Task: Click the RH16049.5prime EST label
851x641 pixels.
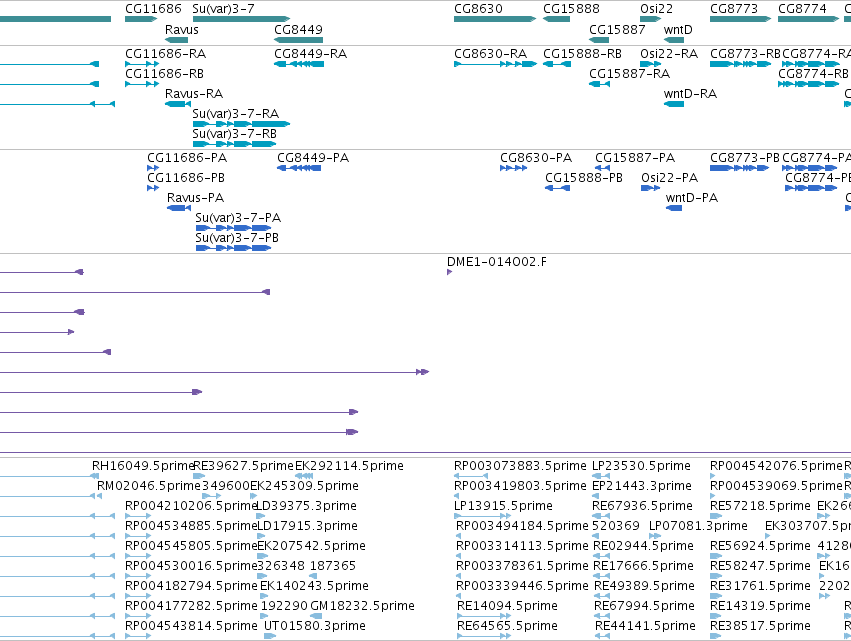Action: (x=143, y=466)
